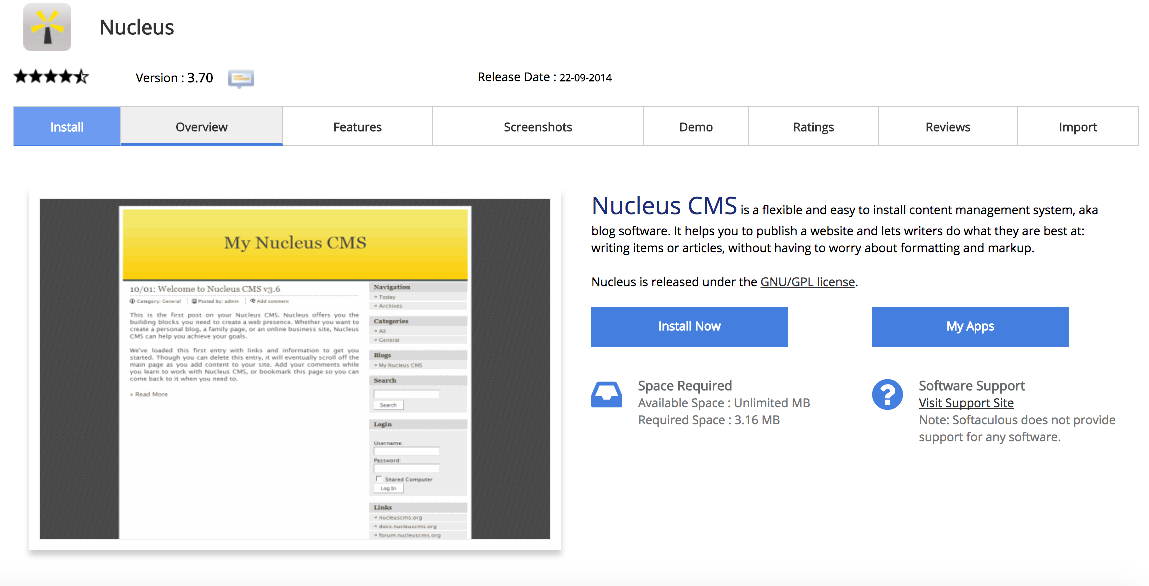Click the Install Now button
Screen dimensions: 1149x586
[x=690, y=327]
